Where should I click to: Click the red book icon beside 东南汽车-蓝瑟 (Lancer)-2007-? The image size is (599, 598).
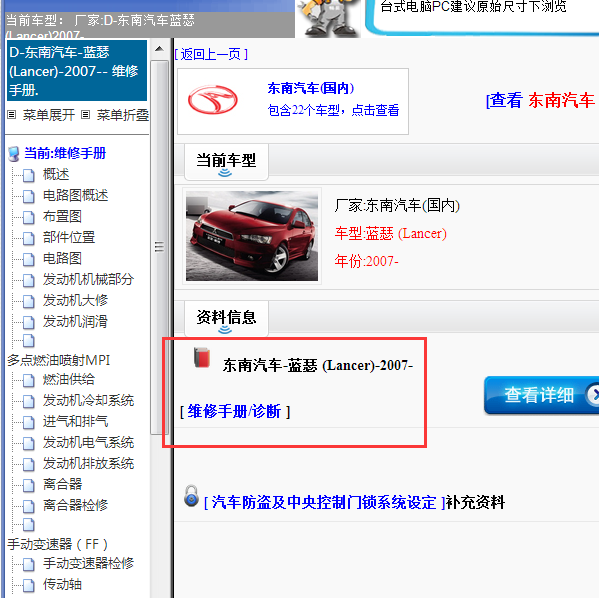click(202, 357)
